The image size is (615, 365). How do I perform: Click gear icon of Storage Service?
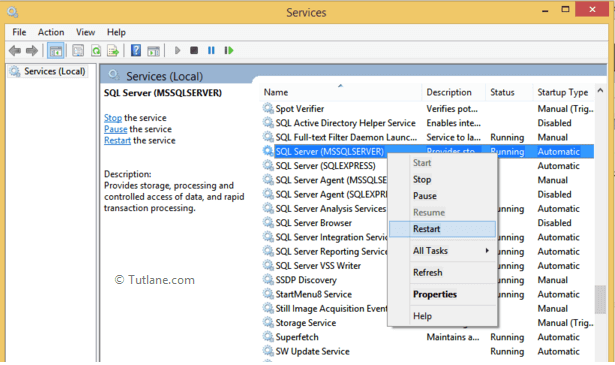coord(268,323)
